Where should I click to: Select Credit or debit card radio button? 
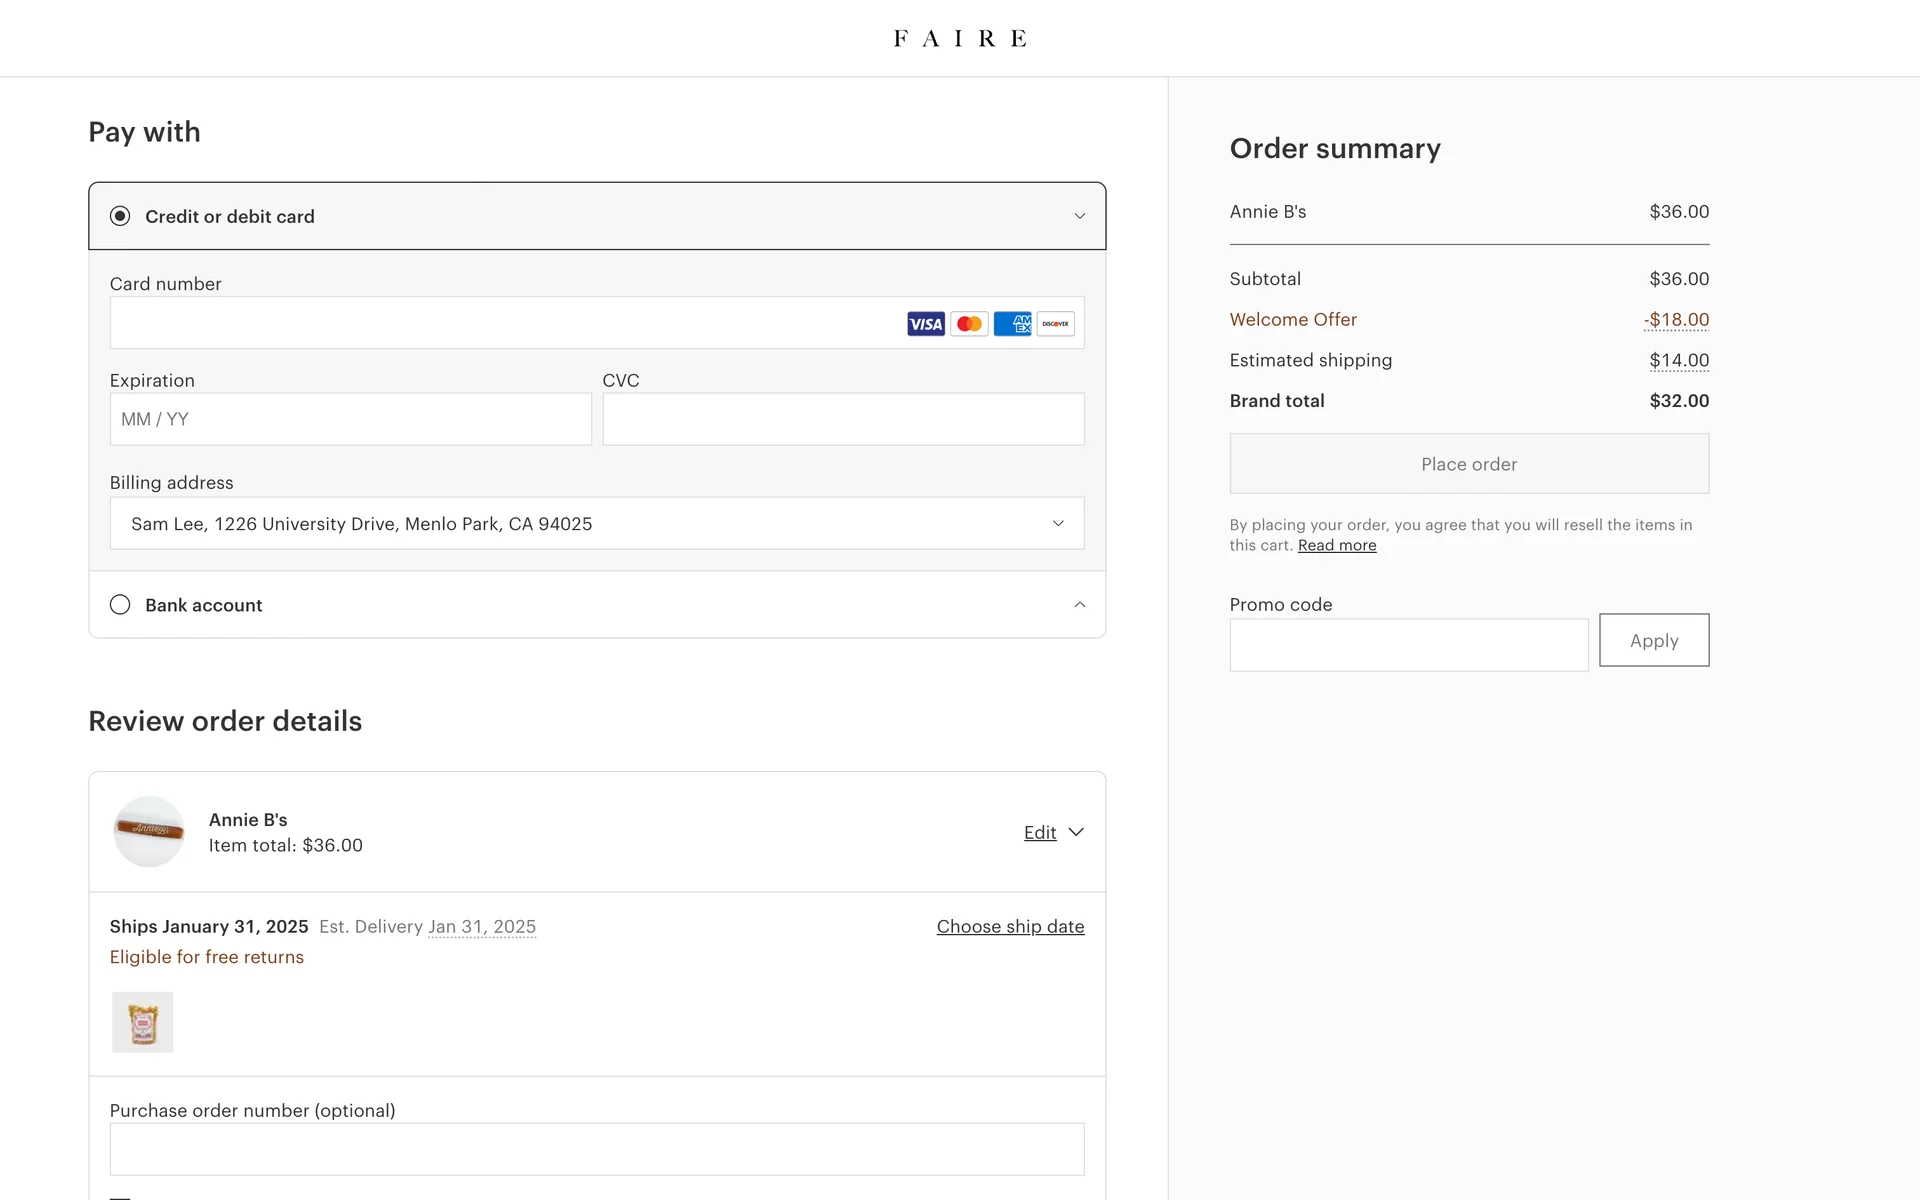coord(120,216)
